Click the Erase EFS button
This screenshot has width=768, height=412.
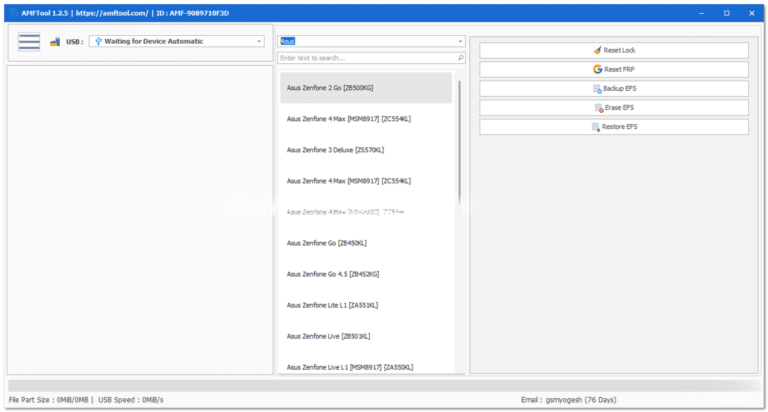point(614,107)
